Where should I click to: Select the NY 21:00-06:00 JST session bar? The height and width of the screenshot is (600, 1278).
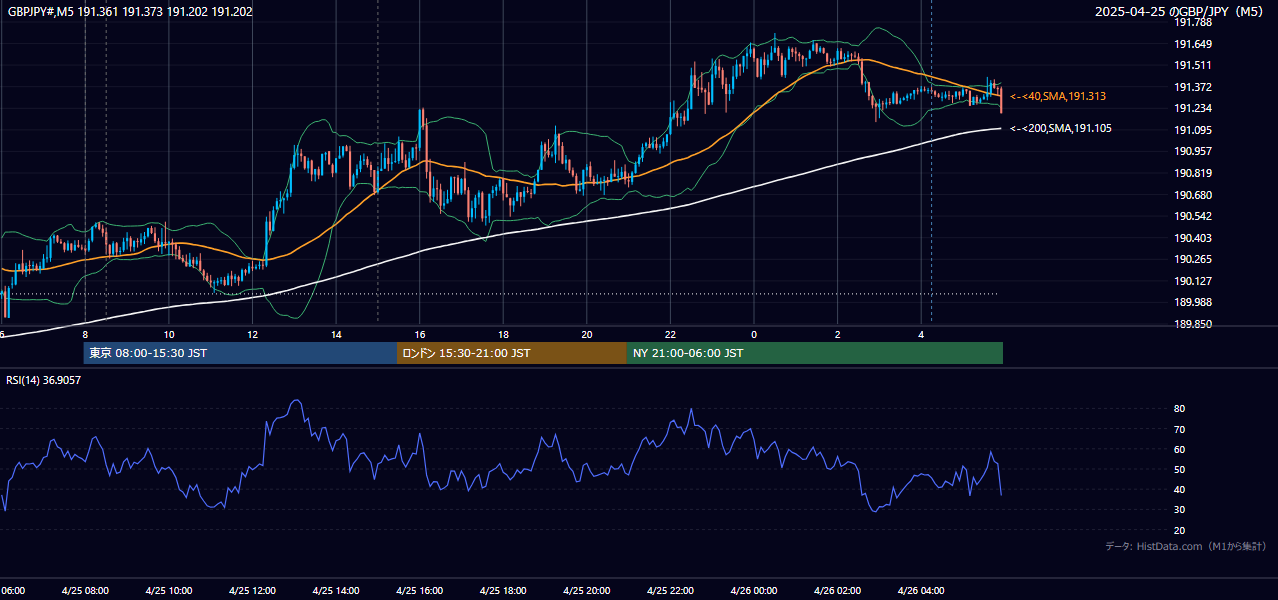[x=815, y=353]
